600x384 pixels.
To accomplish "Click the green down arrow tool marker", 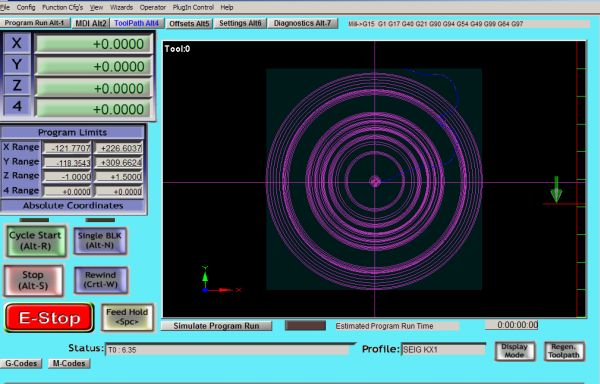I will [556, 189].
